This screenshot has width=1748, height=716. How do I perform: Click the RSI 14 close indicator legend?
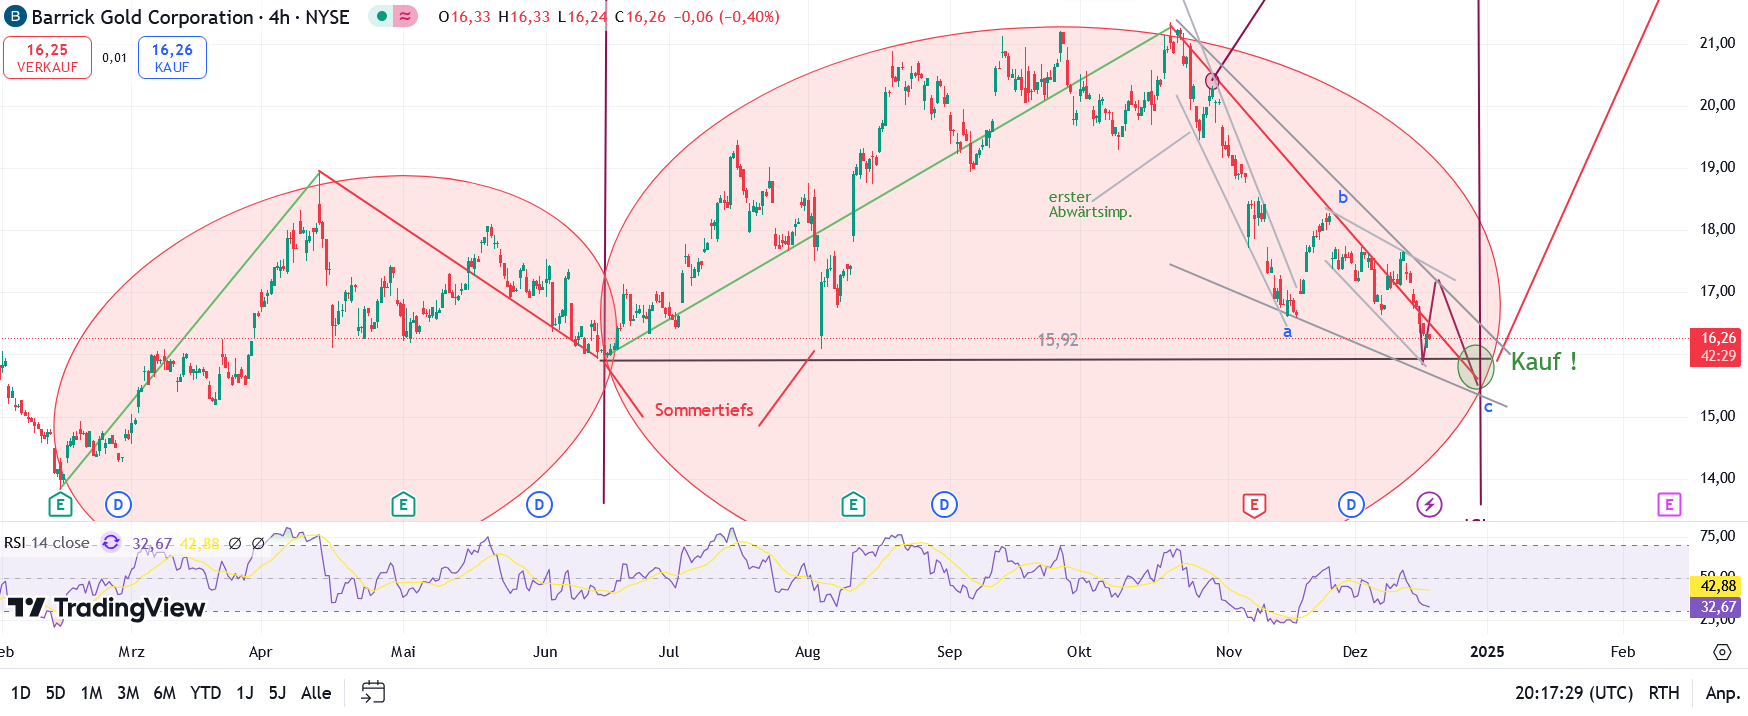47,542
